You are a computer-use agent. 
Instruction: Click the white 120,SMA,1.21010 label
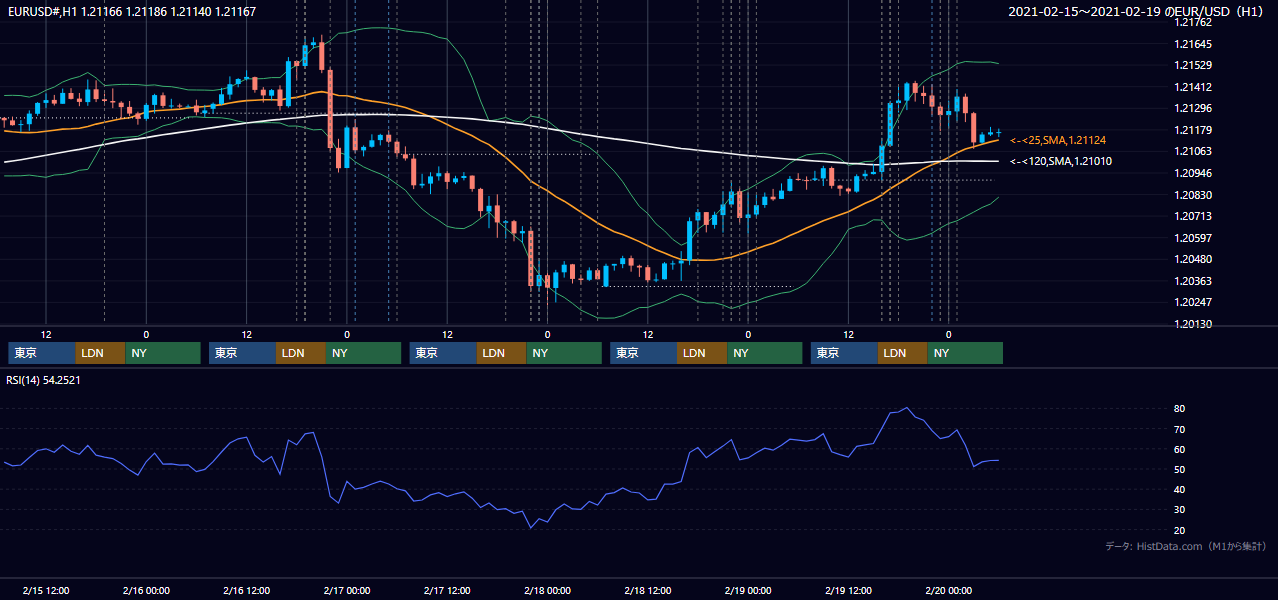[x=1061, y=161]
